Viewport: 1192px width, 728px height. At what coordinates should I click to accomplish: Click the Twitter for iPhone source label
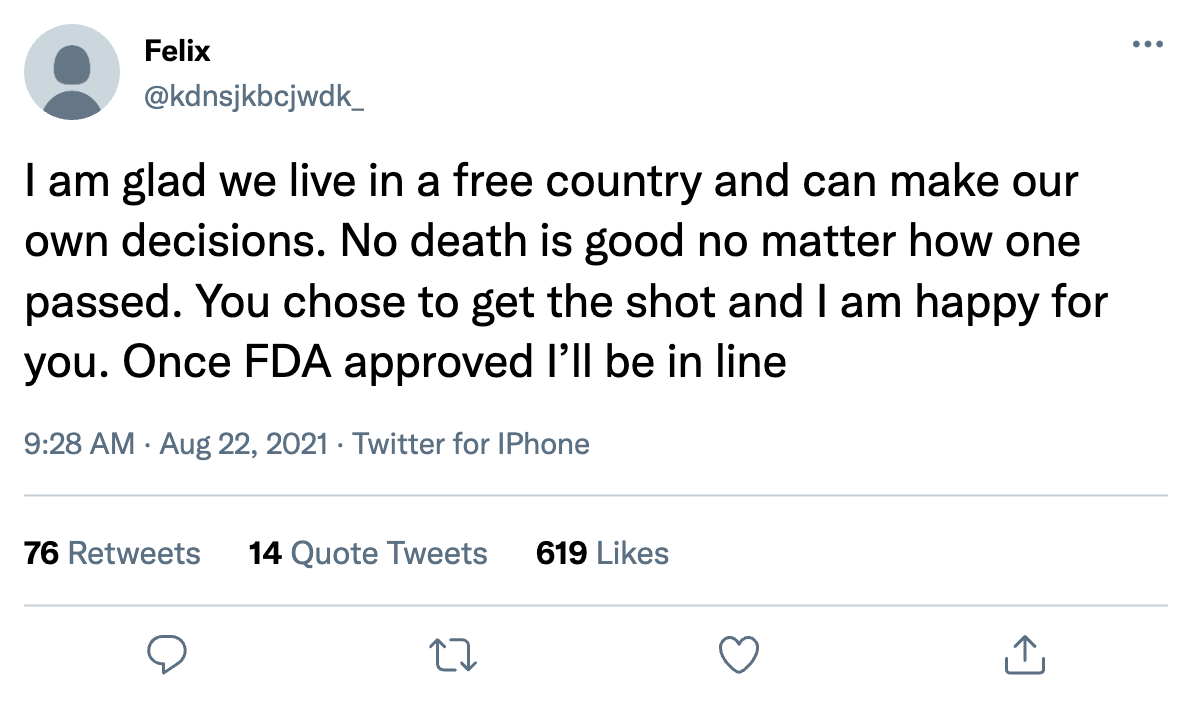[x=471, y=443]
